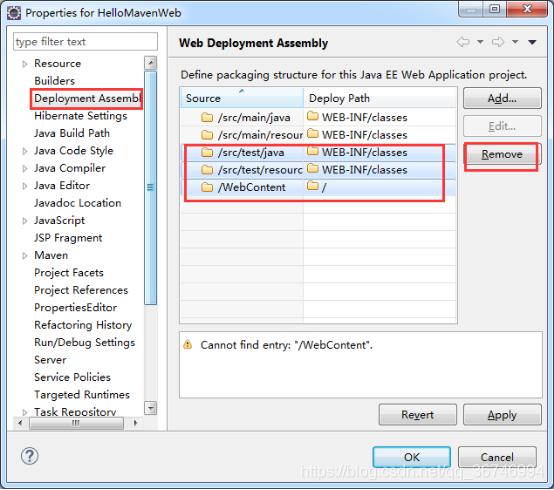Open the back history dropdown arrow
This screenshot has width=554, height=490.
[x=480, y=42]
